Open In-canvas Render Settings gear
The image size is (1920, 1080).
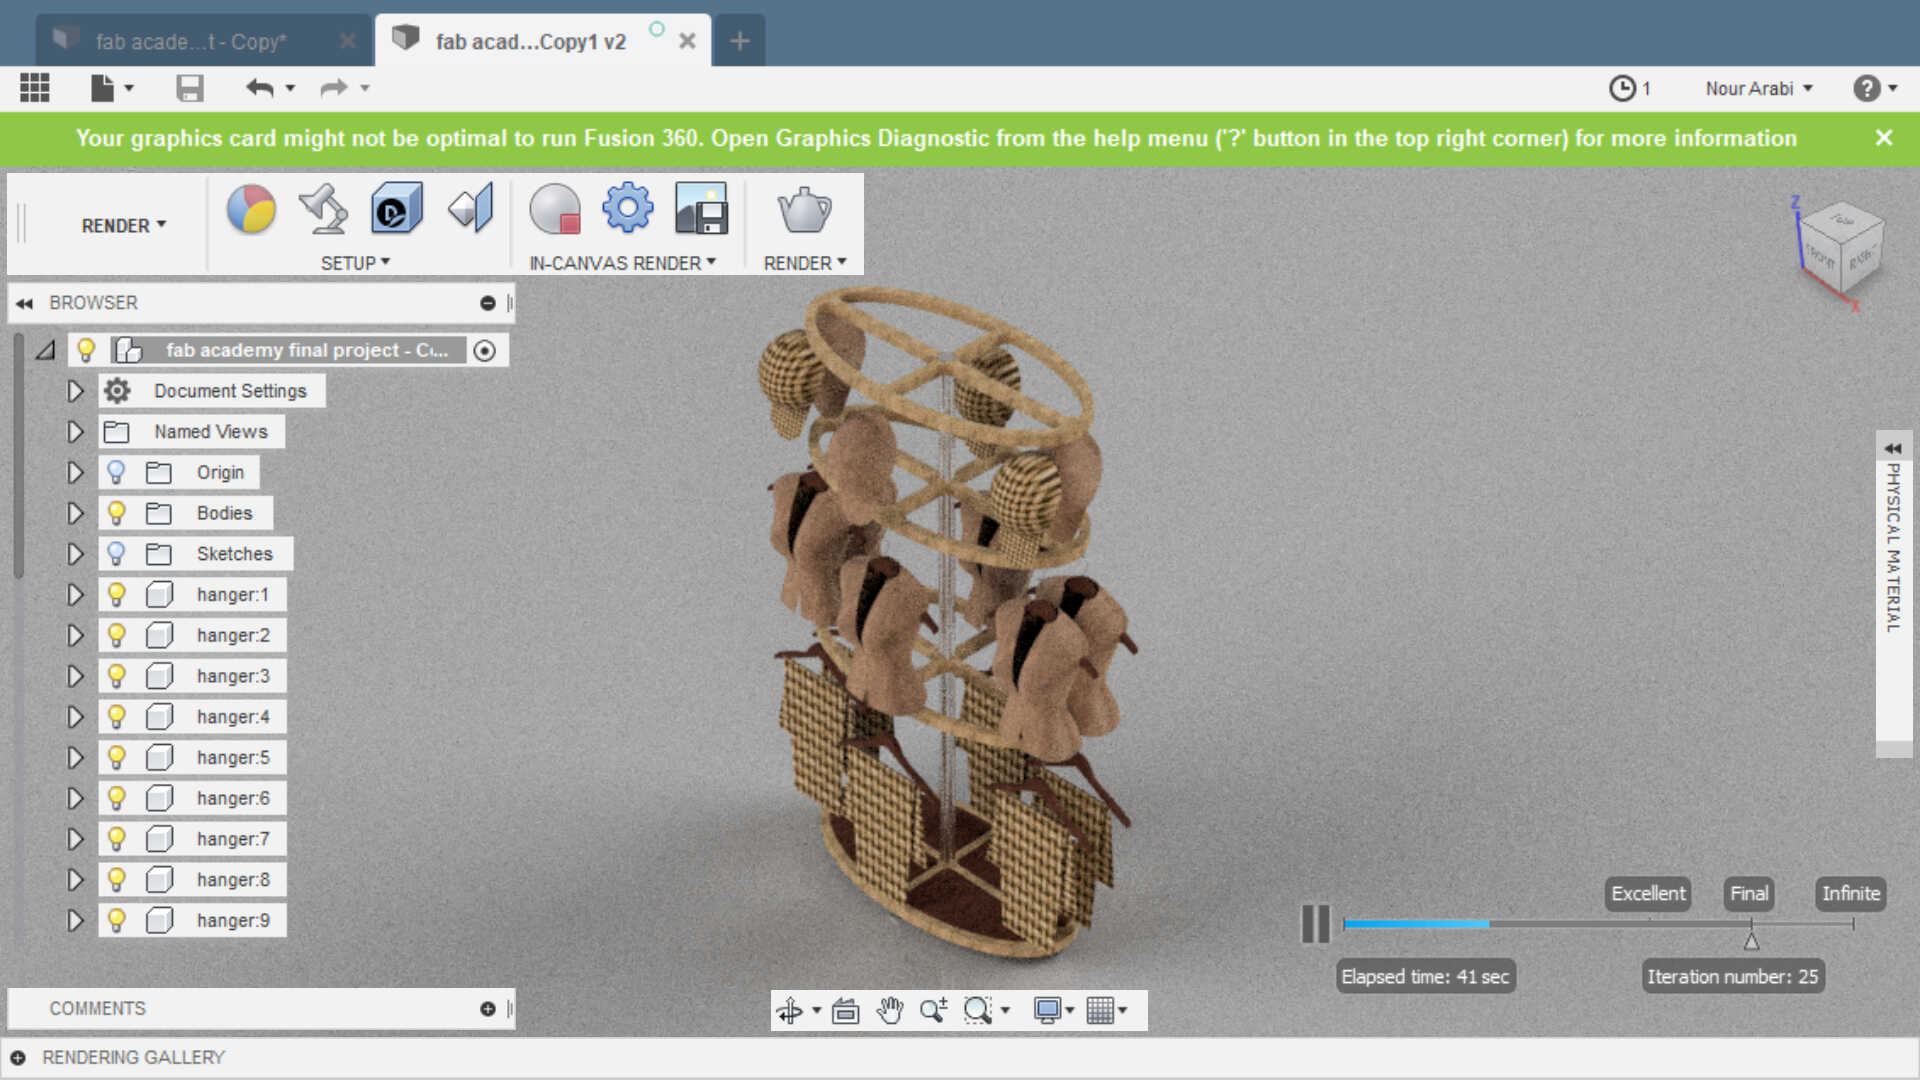click(x=627, y=208)
